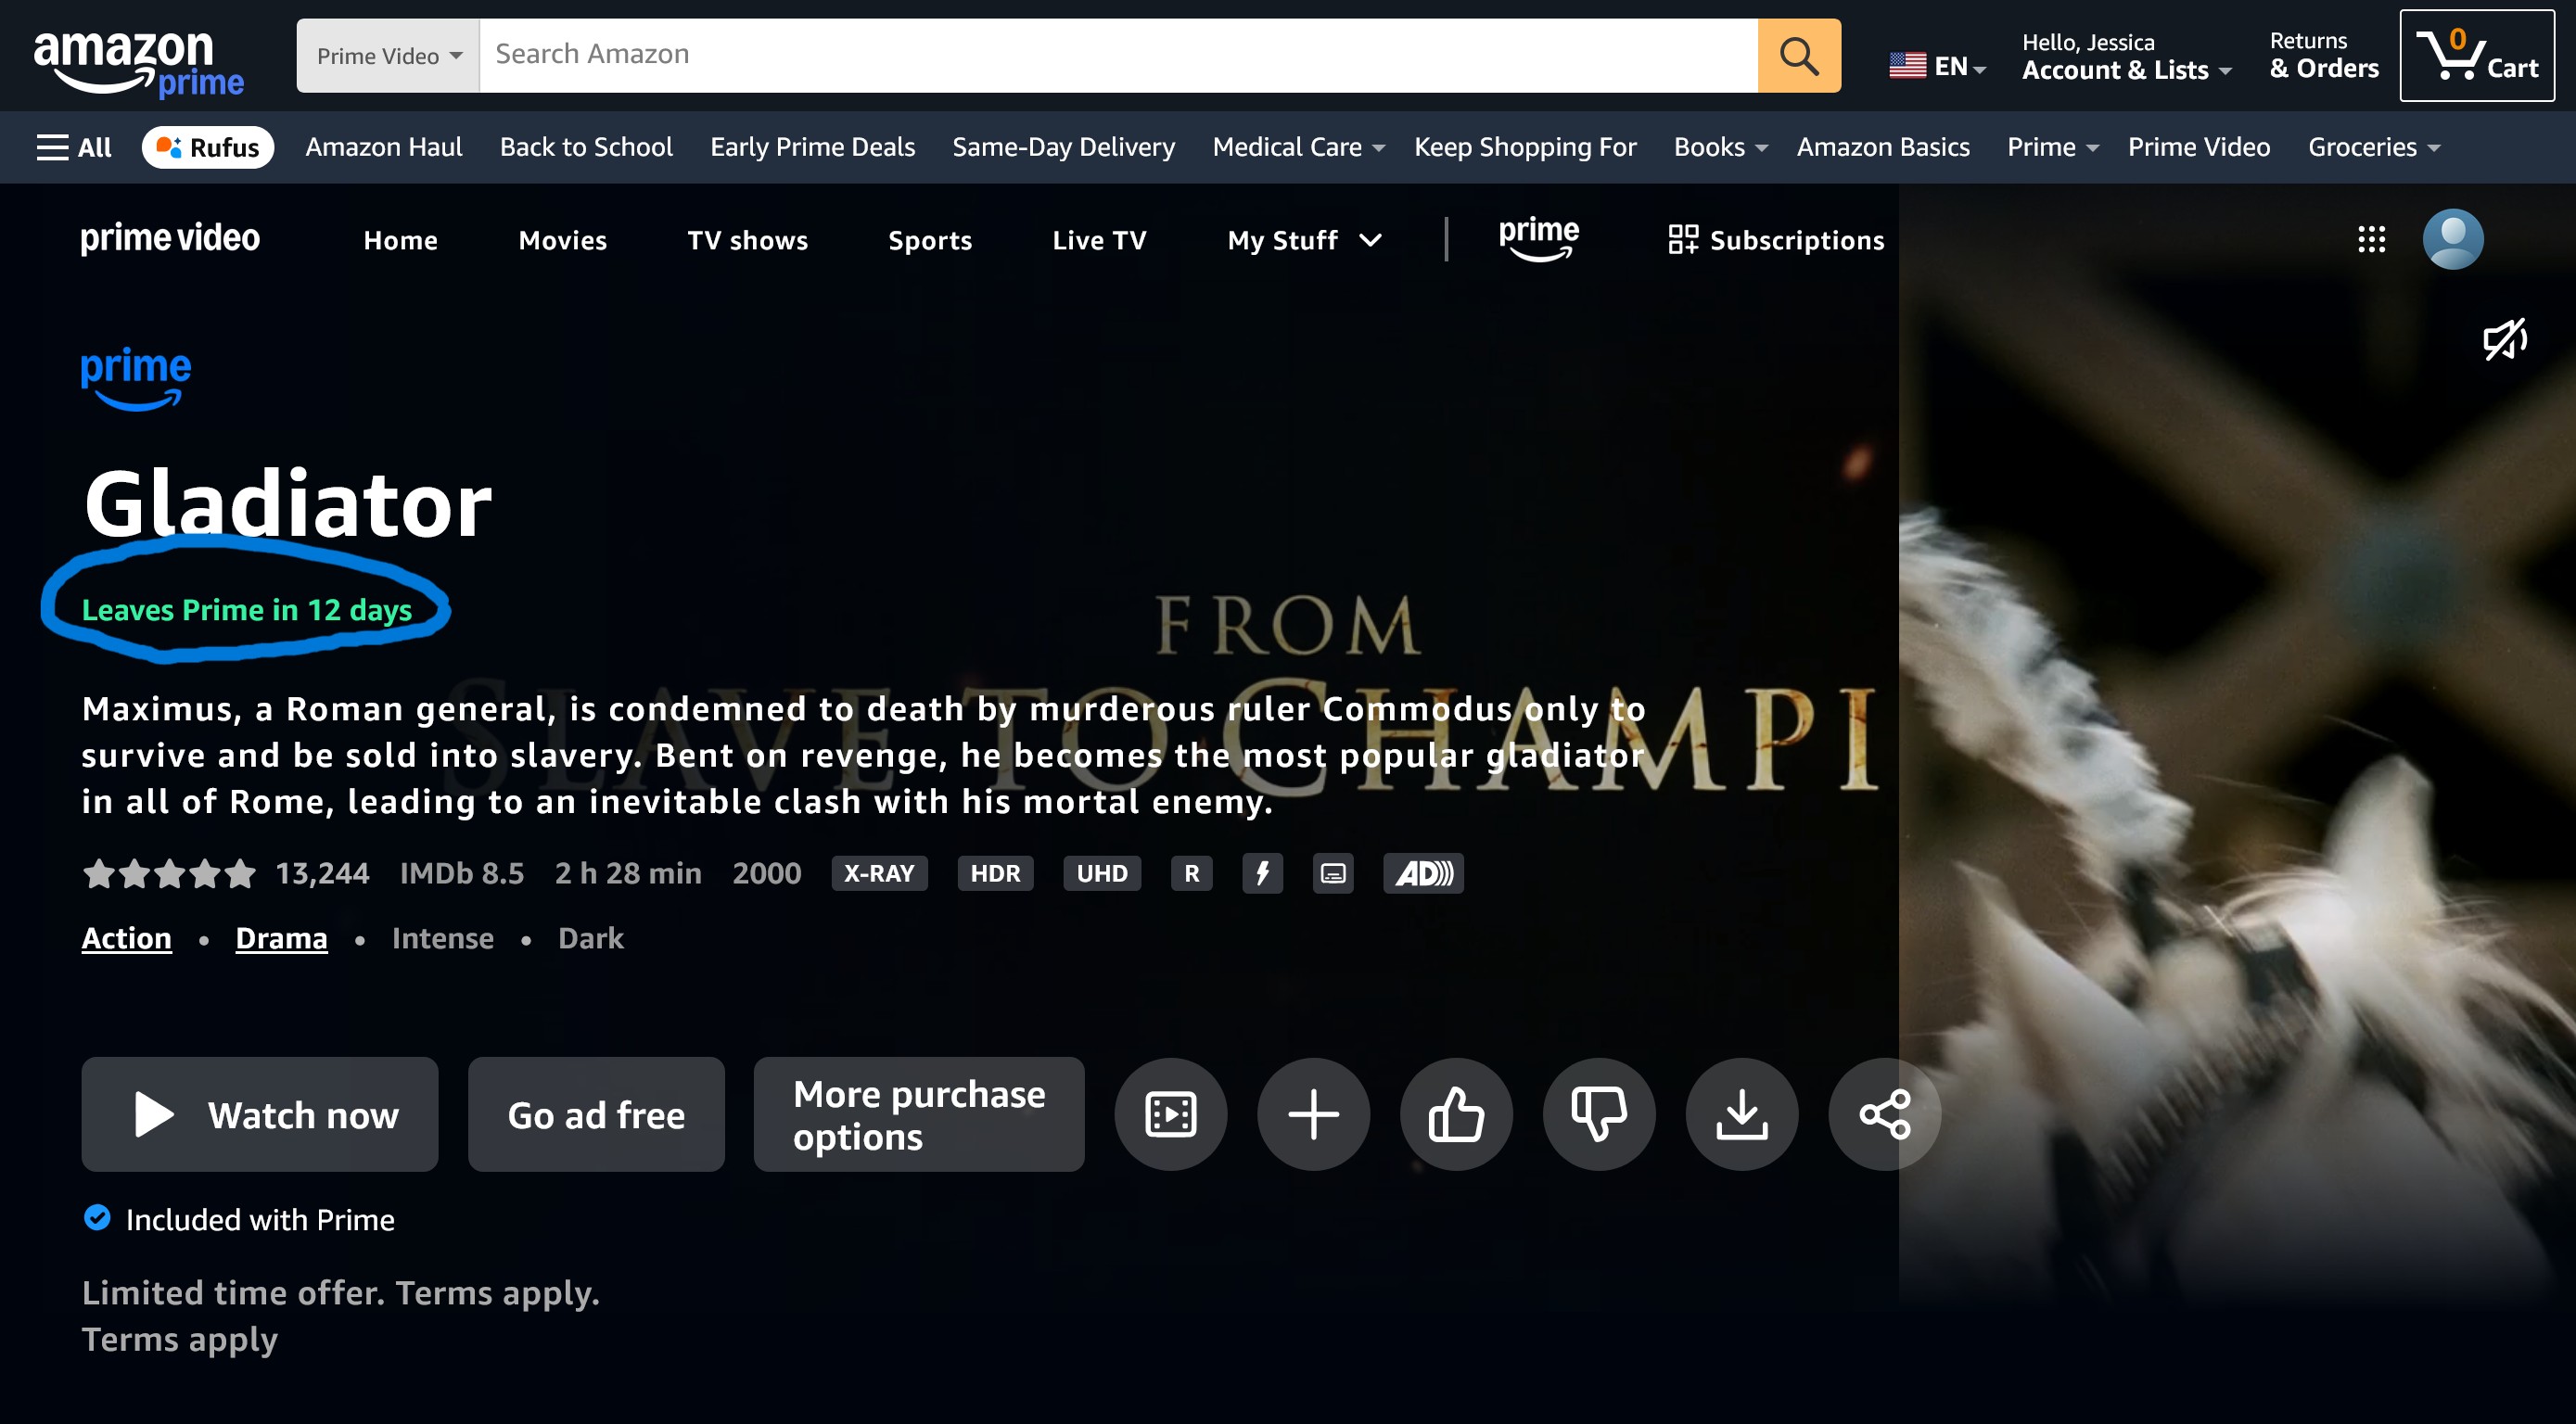The image size is (2576, 1424).
Task: Add Gladiator to watchlist with plus icon
Action: [1313, 1114]
